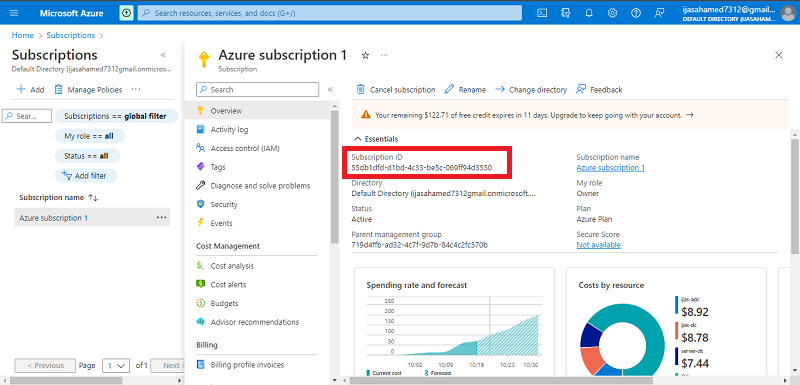Click Add filter button
Screen dimensions: 800x385
pos(86,175)
